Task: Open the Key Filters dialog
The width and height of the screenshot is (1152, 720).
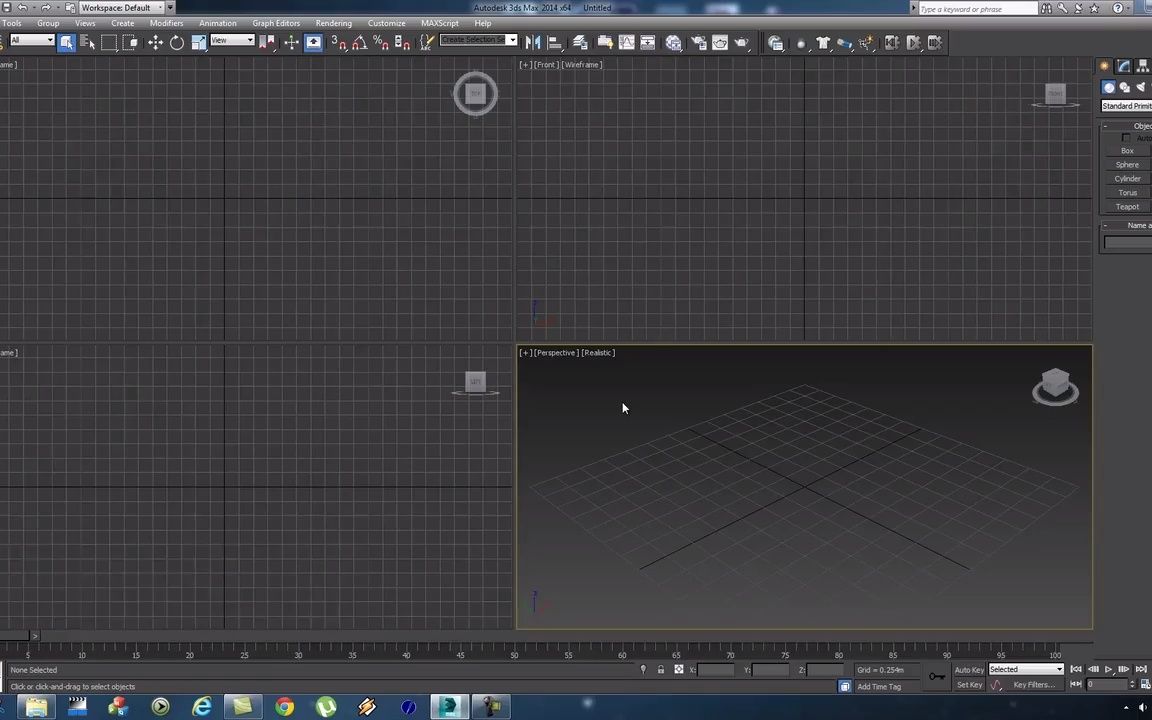Action: [x=1035, y=685]
